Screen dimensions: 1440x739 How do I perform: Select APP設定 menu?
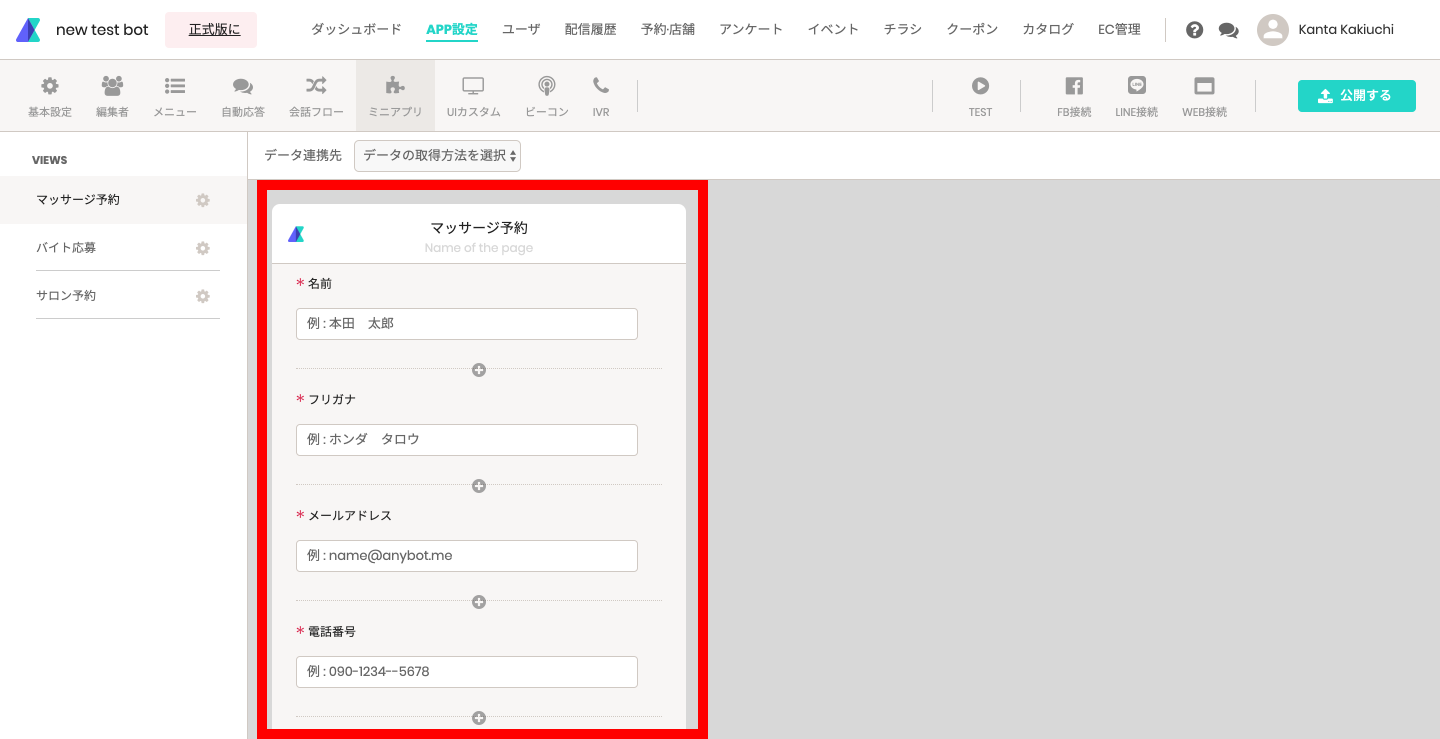tap(452, 29)
